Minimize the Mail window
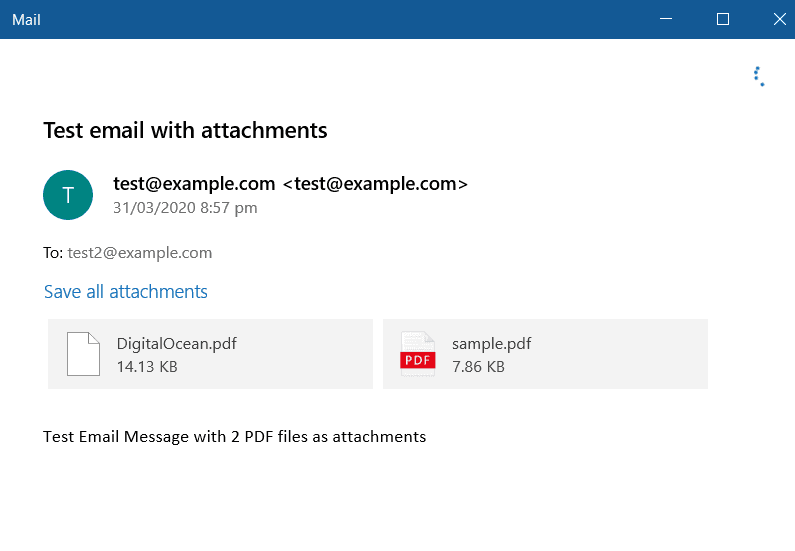This screenshot has height=551, width=795. (667, 19)
